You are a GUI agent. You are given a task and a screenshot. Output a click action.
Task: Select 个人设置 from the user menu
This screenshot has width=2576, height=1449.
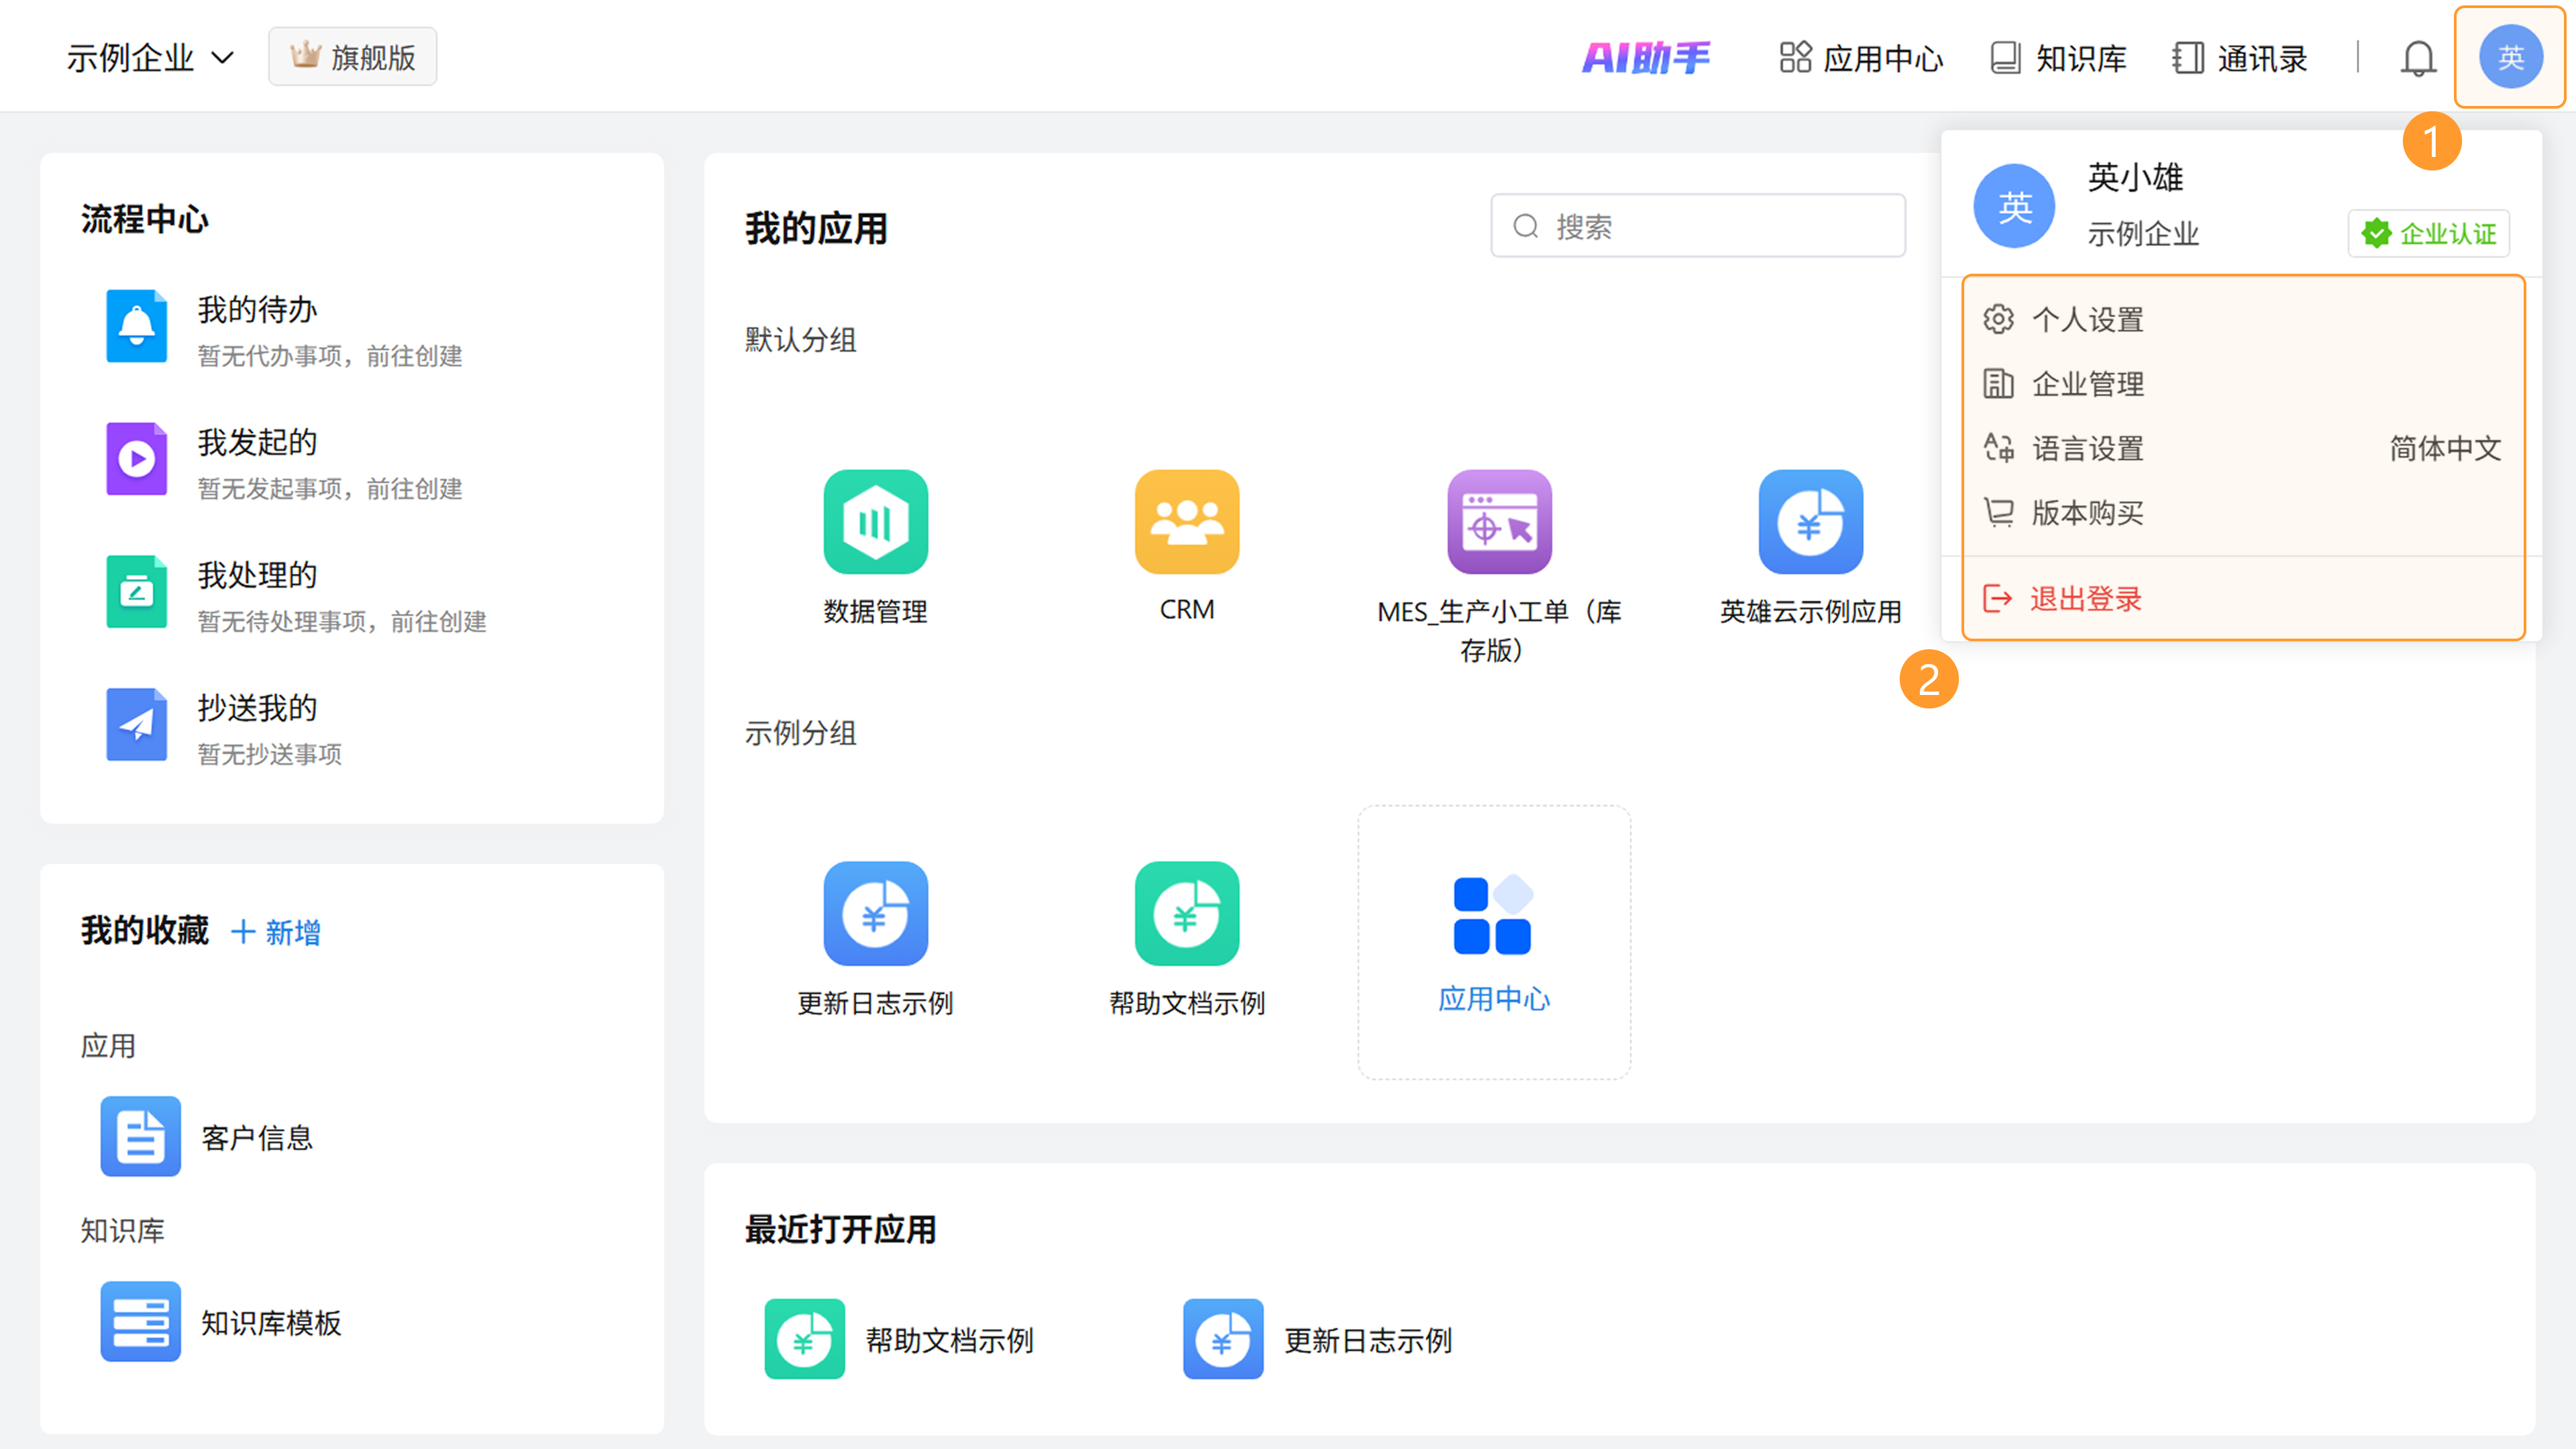pyautogui.click(x=2088, y=320)
